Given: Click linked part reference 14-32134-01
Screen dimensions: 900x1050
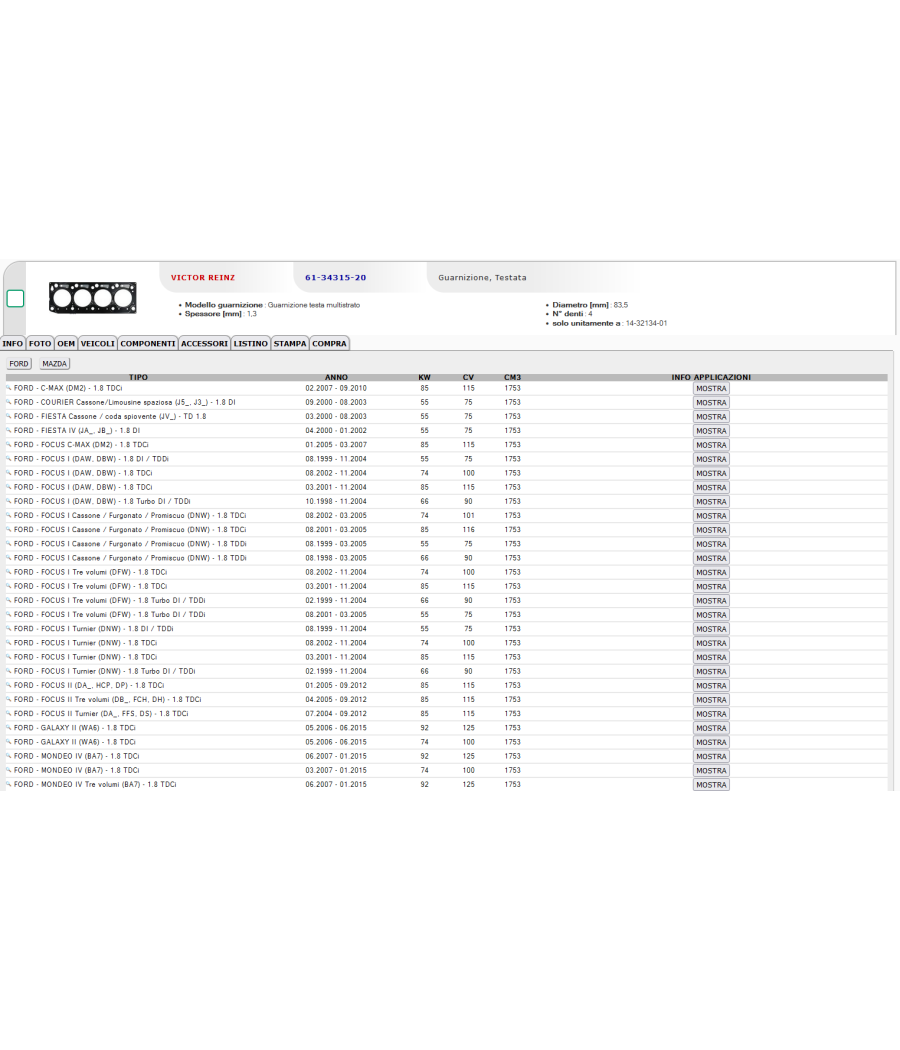Looking at the screenshot, I should (646, 323).
